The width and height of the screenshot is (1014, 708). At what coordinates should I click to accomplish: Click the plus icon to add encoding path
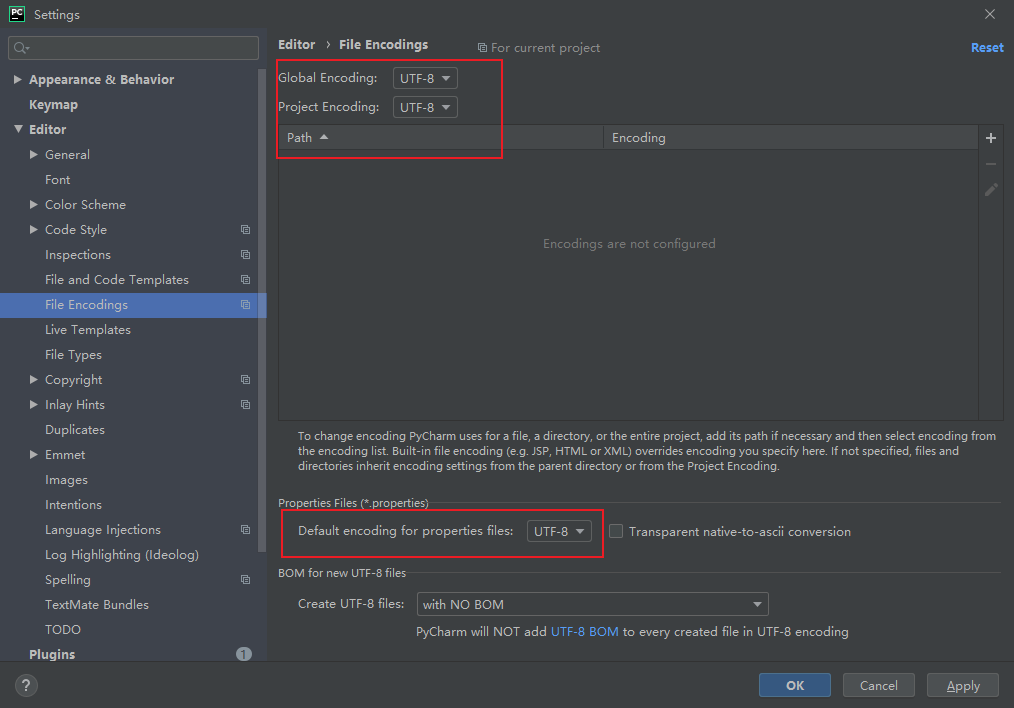tap(991, 138)
